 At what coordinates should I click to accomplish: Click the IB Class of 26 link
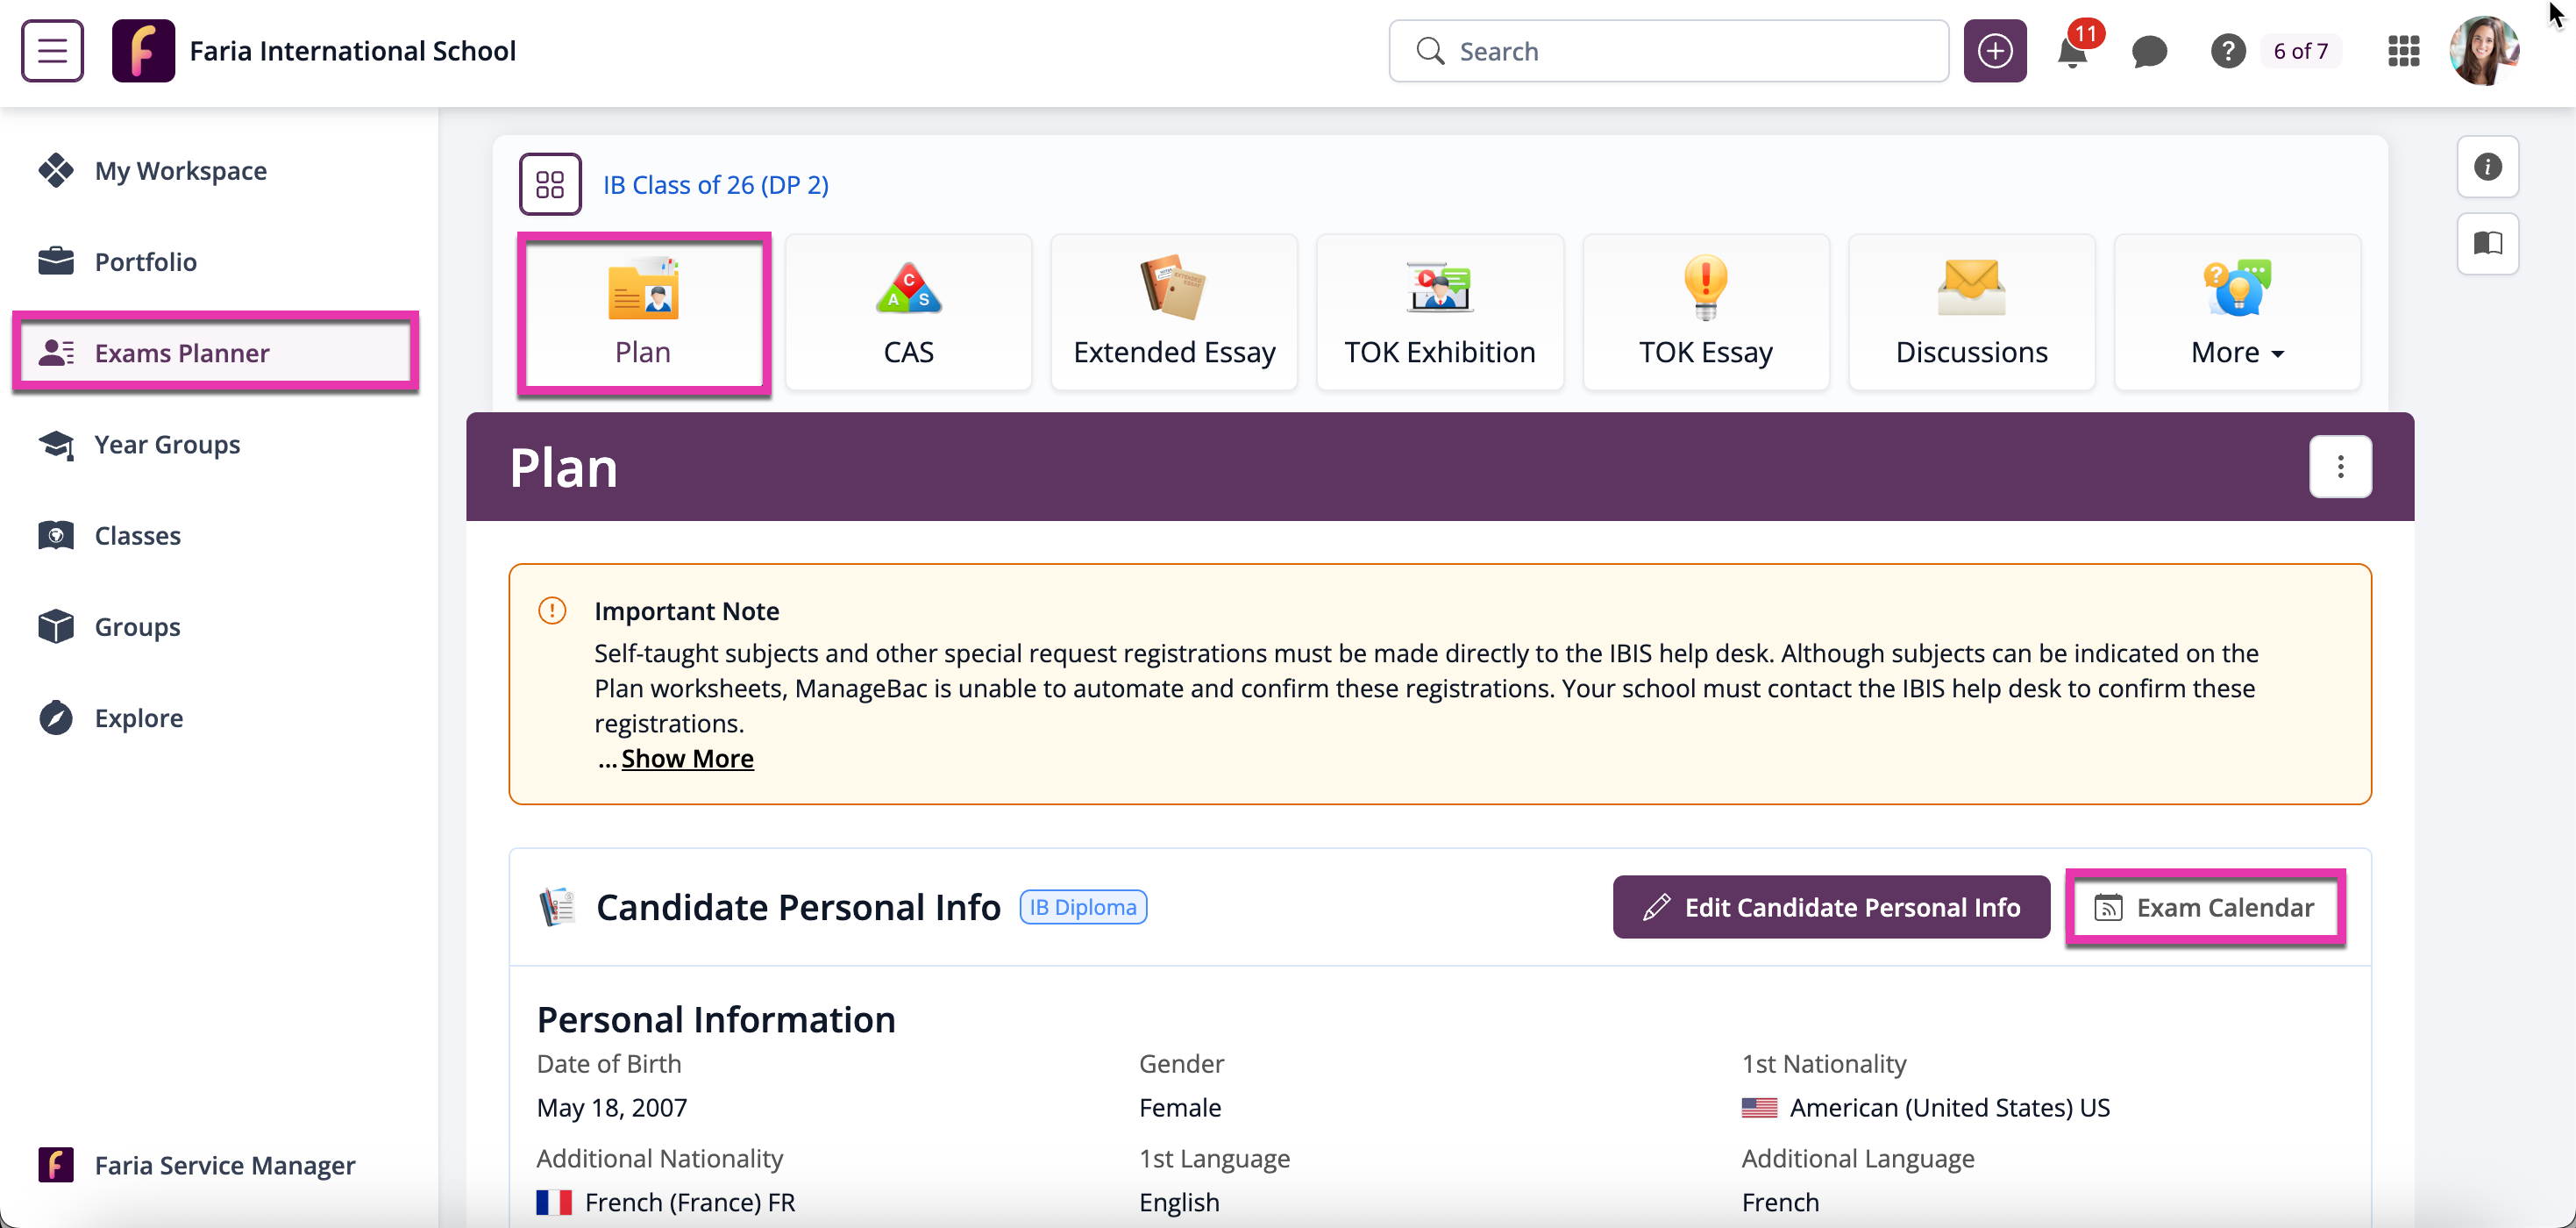point(715,185)
